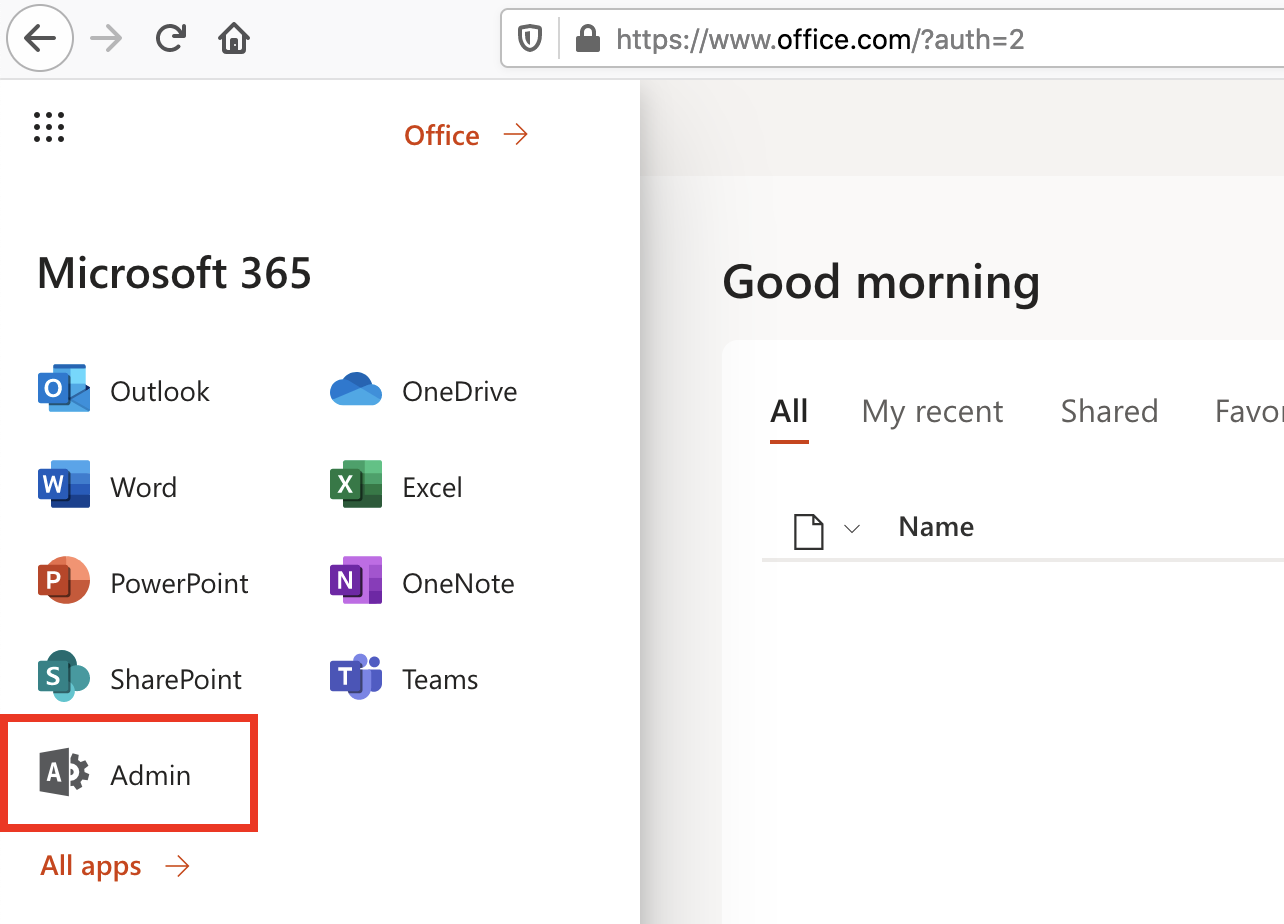
Task: Open the SharePoint app icon
Action: point(64,678)
